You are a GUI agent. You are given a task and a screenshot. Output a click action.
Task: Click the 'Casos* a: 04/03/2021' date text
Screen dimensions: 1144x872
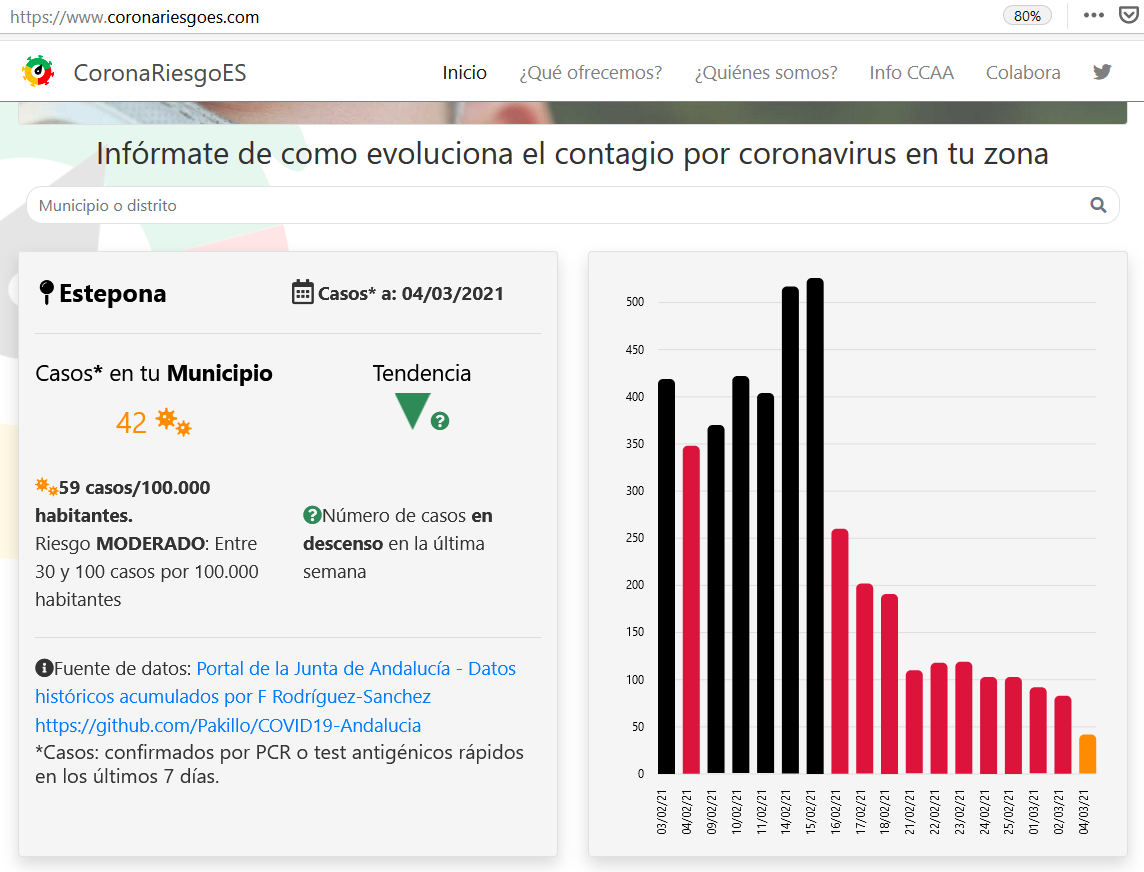tap(411, 293)
